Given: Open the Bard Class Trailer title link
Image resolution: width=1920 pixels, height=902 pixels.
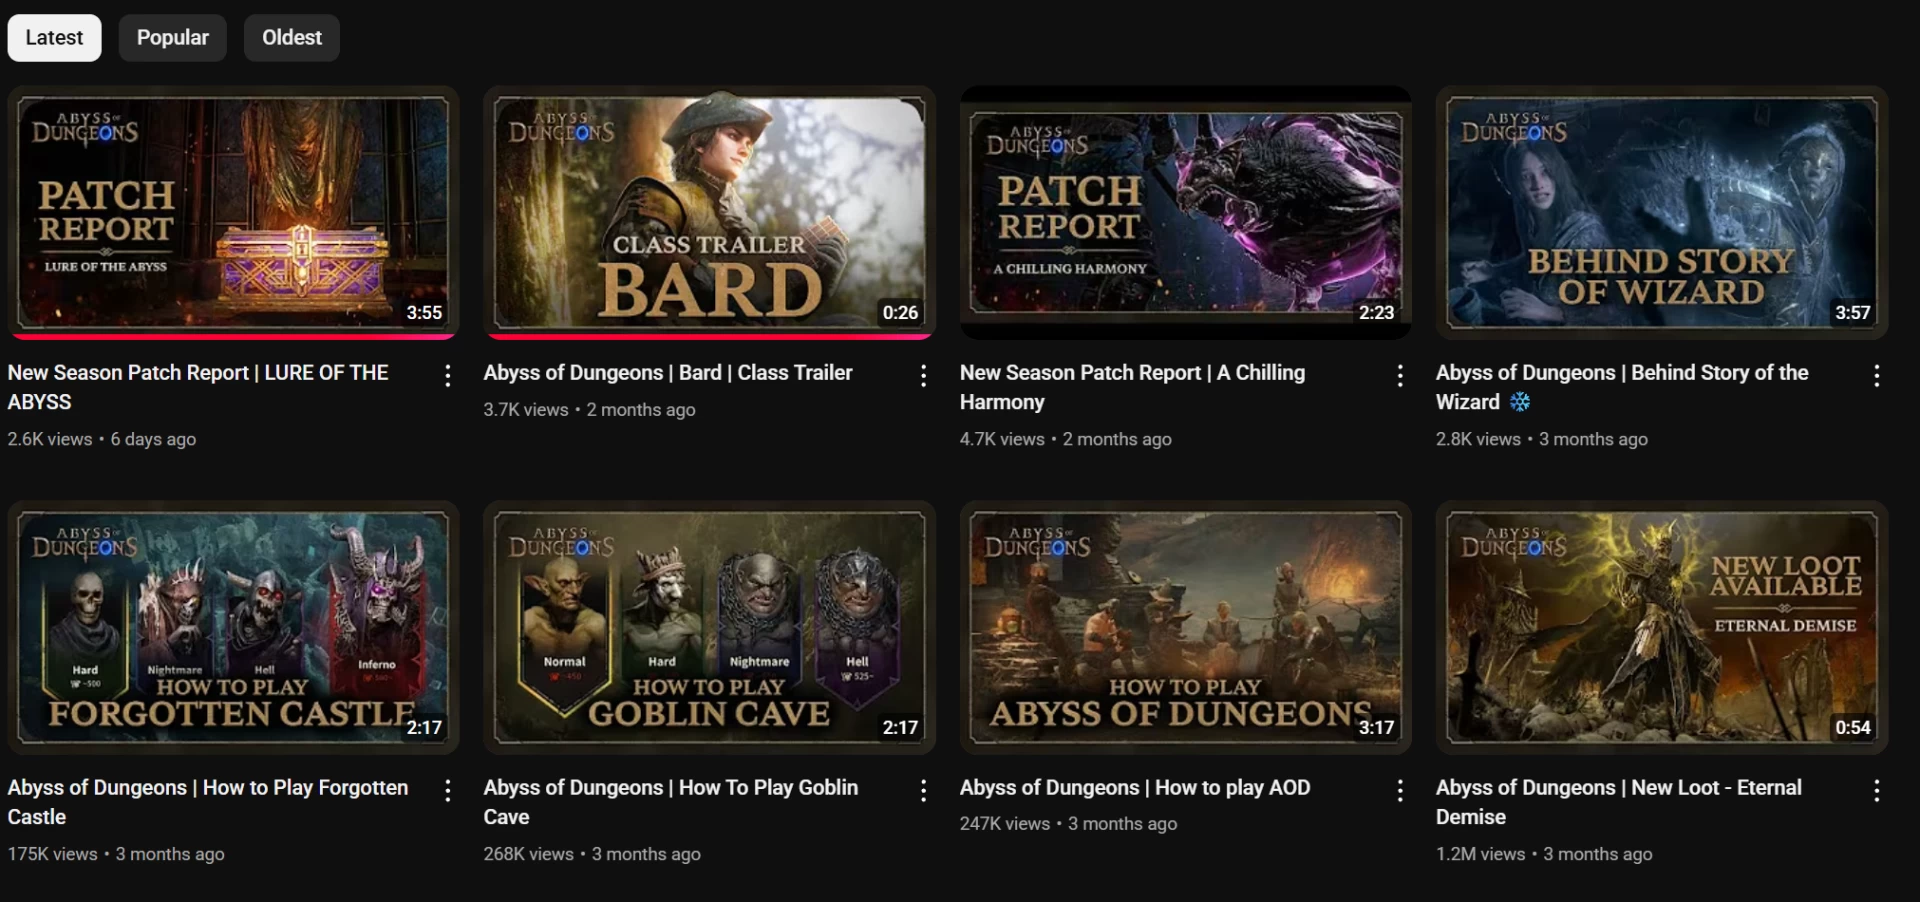Looking at the screenshot, I should point(667,373).
